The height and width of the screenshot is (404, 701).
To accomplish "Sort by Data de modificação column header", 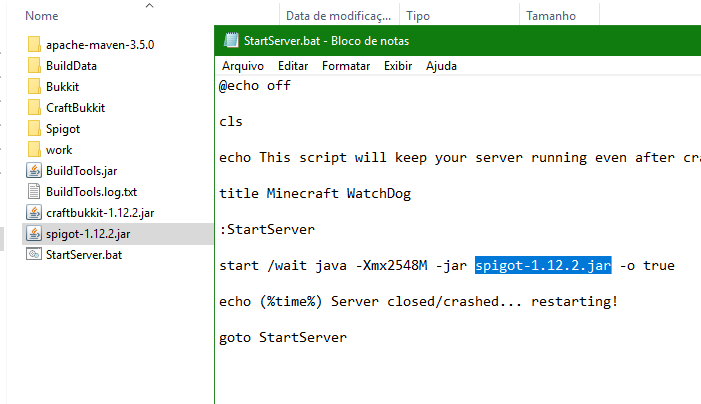I will [337, 16].
